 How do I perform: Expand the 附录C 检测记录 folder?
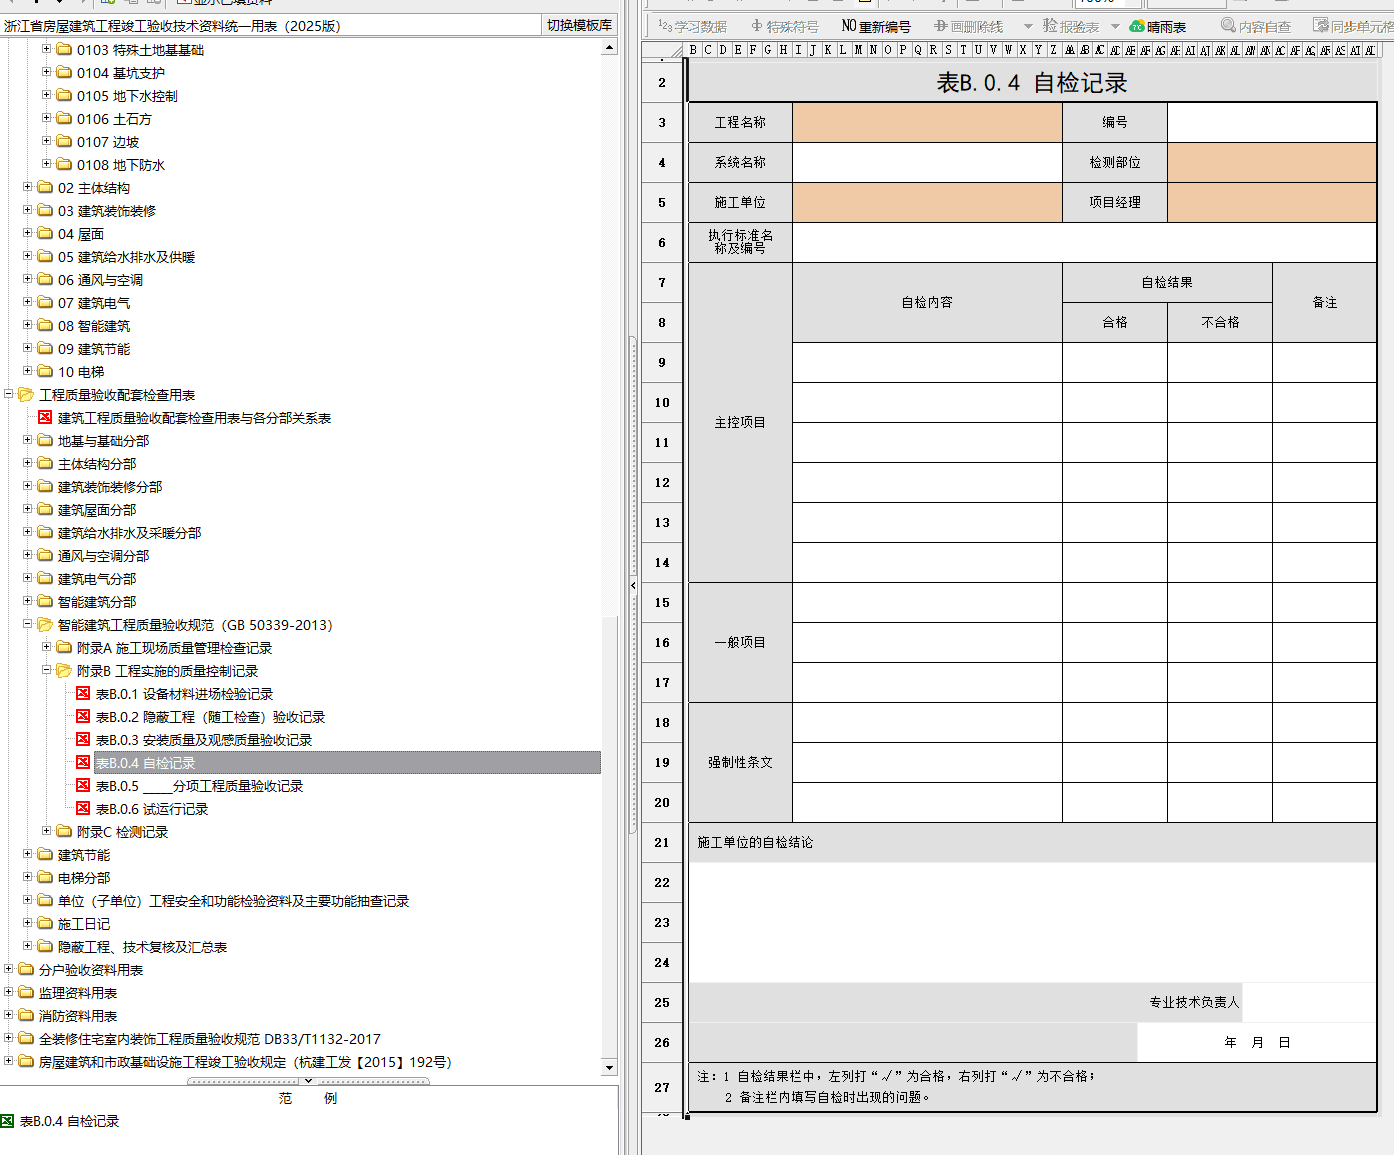(47, 831)
